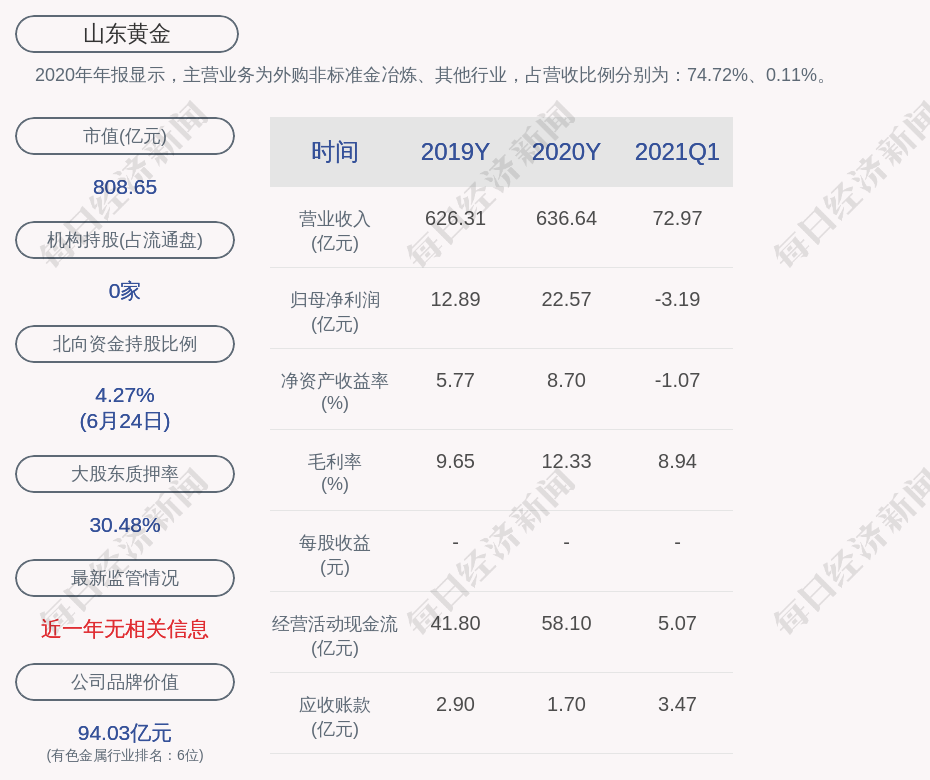This screenshot has width=930, height=780.
Task: Select the 2021Q1 column header
Action: (677, 152)
